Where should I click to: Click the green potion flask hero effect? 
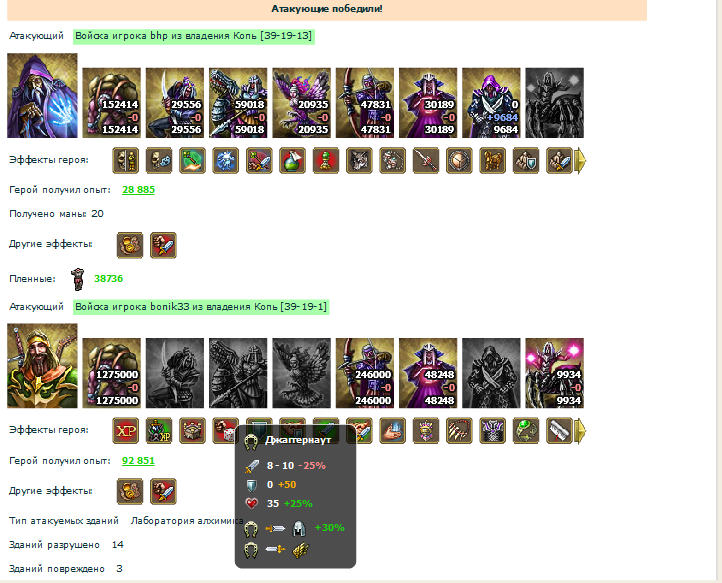click(292, 161)
